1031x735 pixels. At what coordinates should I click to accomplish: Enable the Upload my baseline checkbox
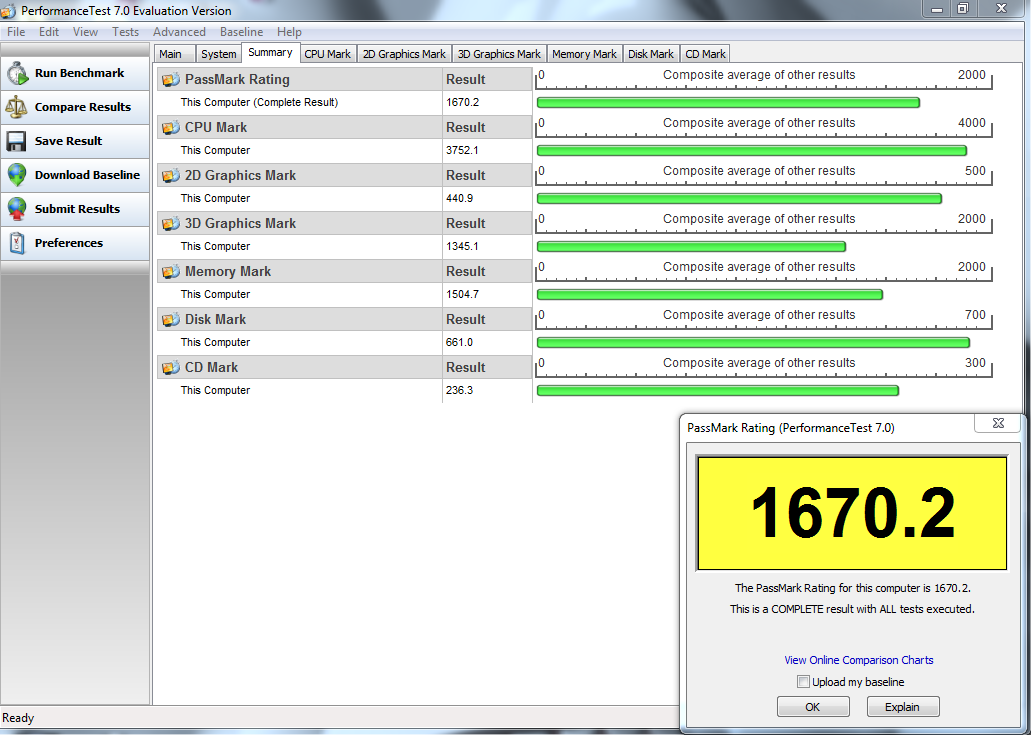[804, 681]
